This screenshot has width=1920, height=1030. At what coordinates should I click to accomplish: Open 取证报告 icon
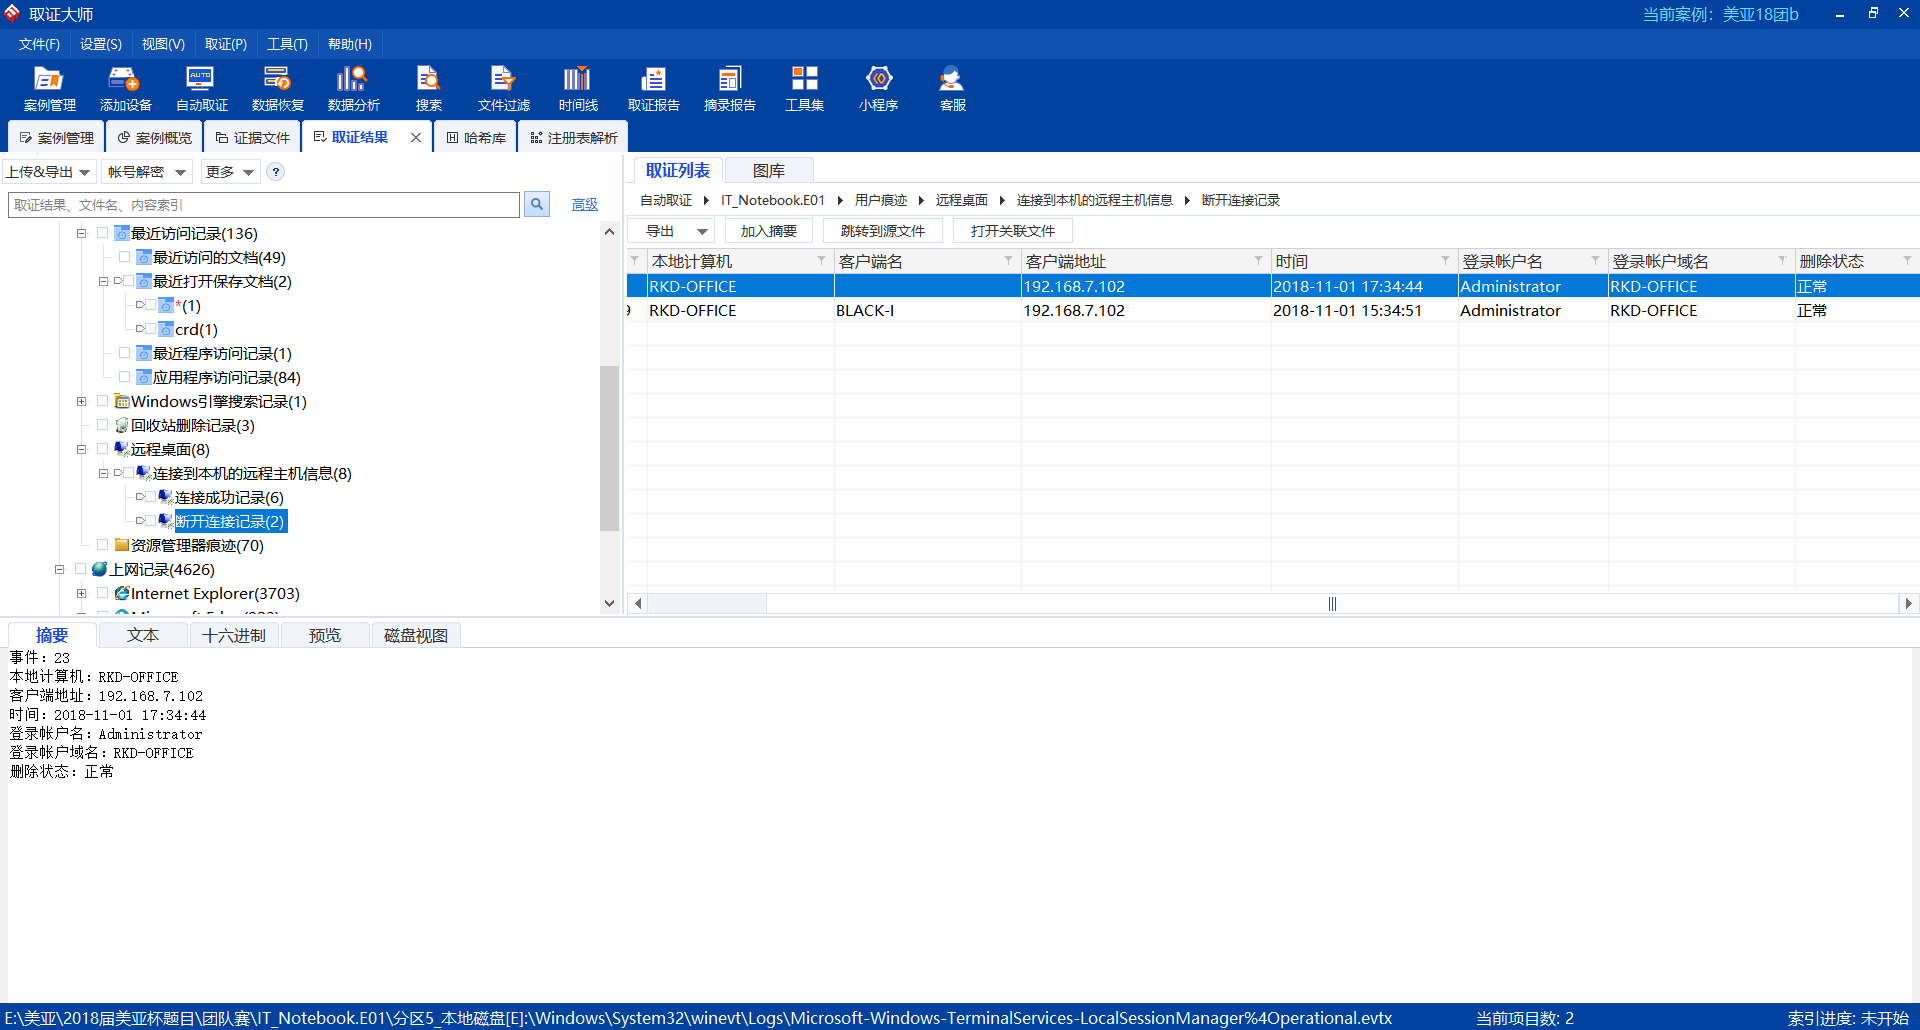pos(653,89)
